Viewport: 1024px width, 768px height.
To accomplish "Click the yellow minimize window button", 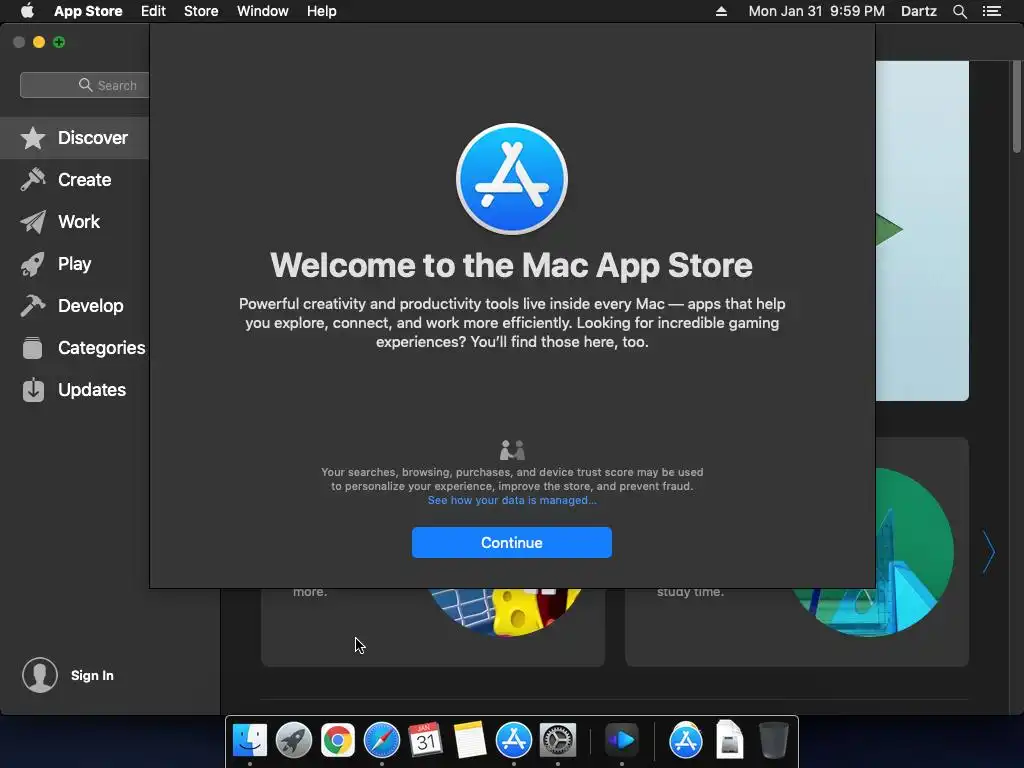I will (39, 42).
